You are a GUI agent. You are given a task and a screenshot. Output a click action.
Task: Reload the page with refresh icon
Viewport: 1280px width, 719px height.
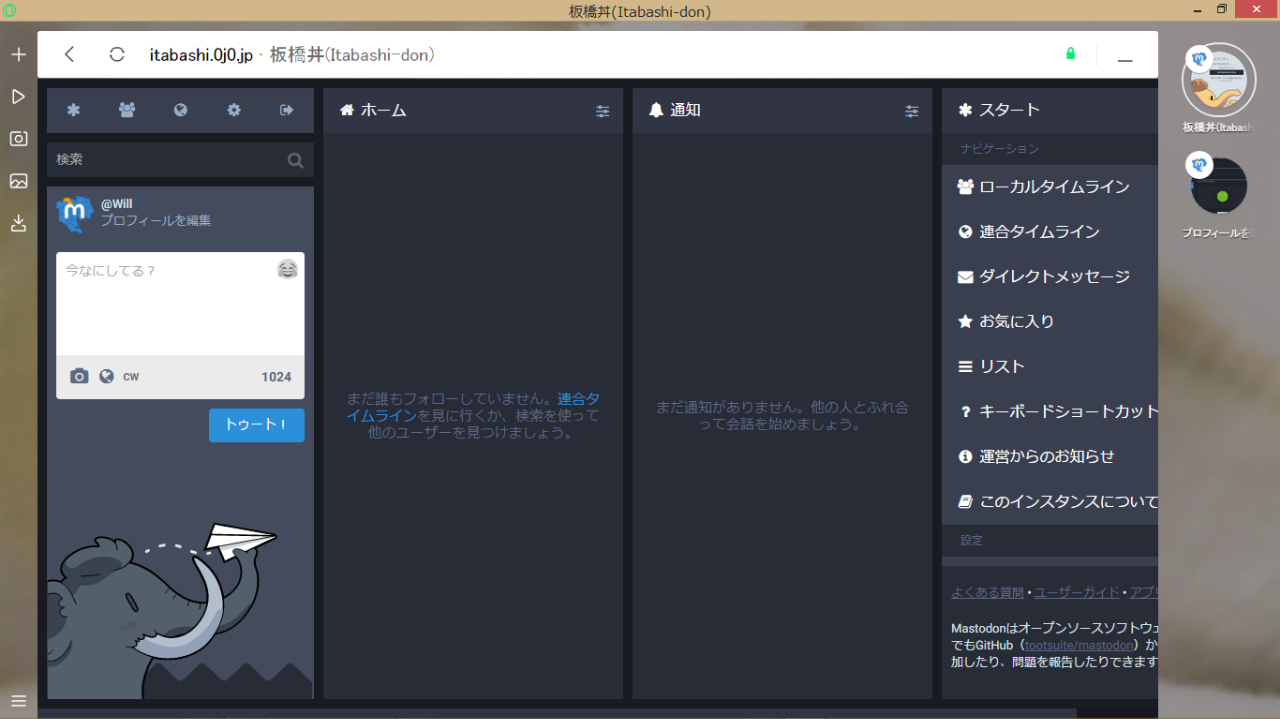[117, 55]
